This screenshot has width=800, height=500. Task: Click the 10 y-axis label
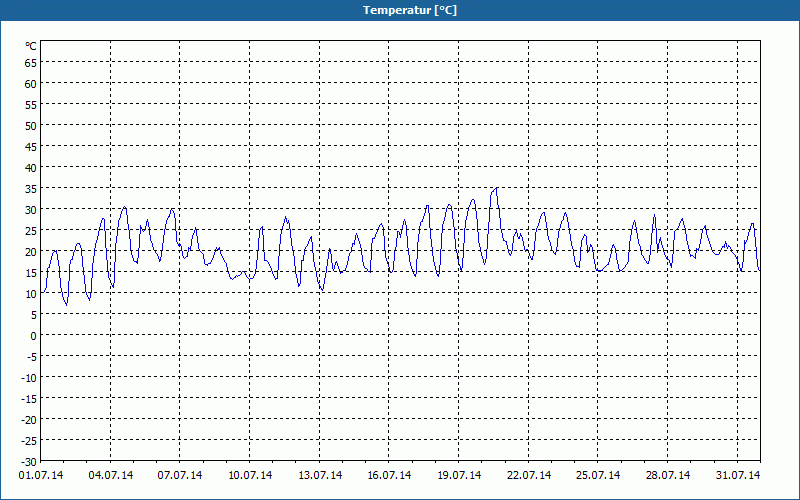[31, 294]
